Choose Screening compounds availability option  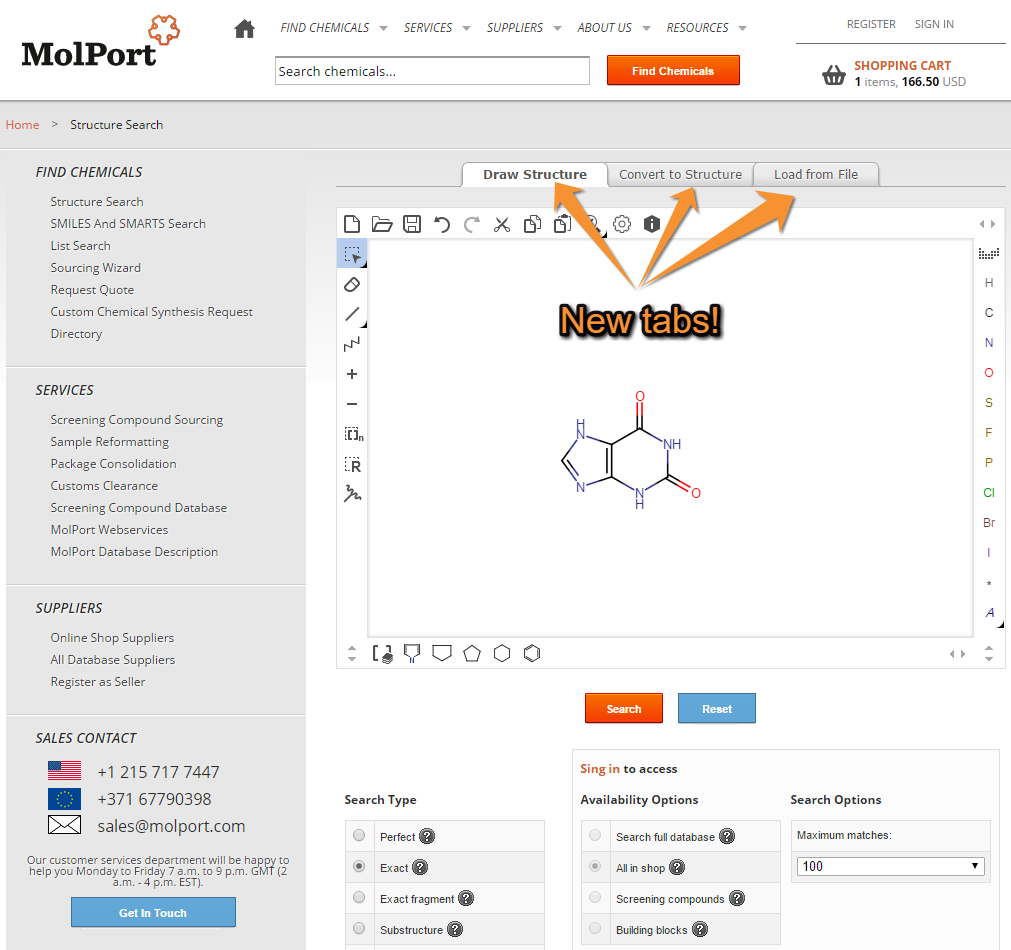coord(595,898)
